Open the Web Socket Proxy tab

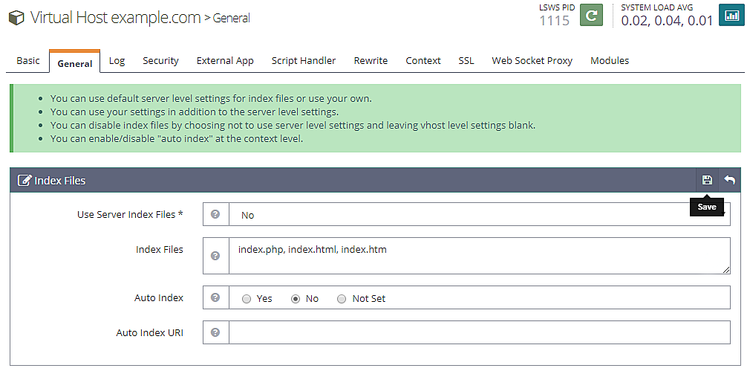[532, 61]
